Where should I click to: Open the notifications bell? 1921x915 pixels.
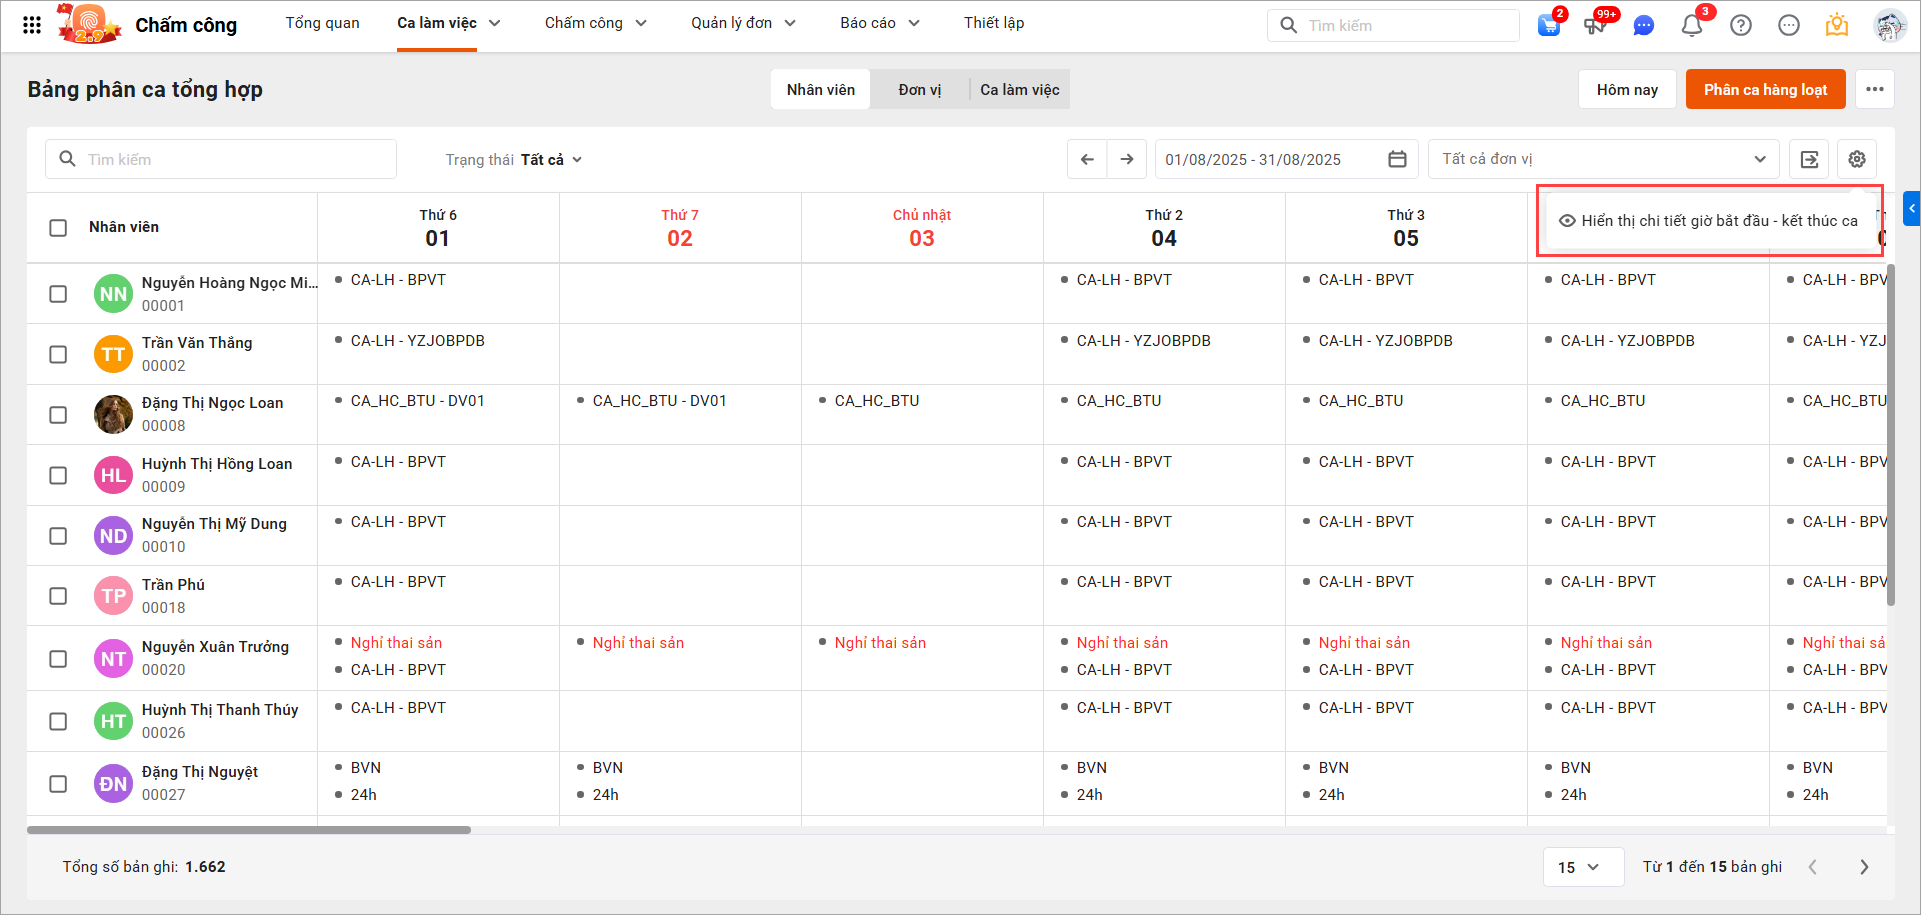click(x=1692, y=25)
